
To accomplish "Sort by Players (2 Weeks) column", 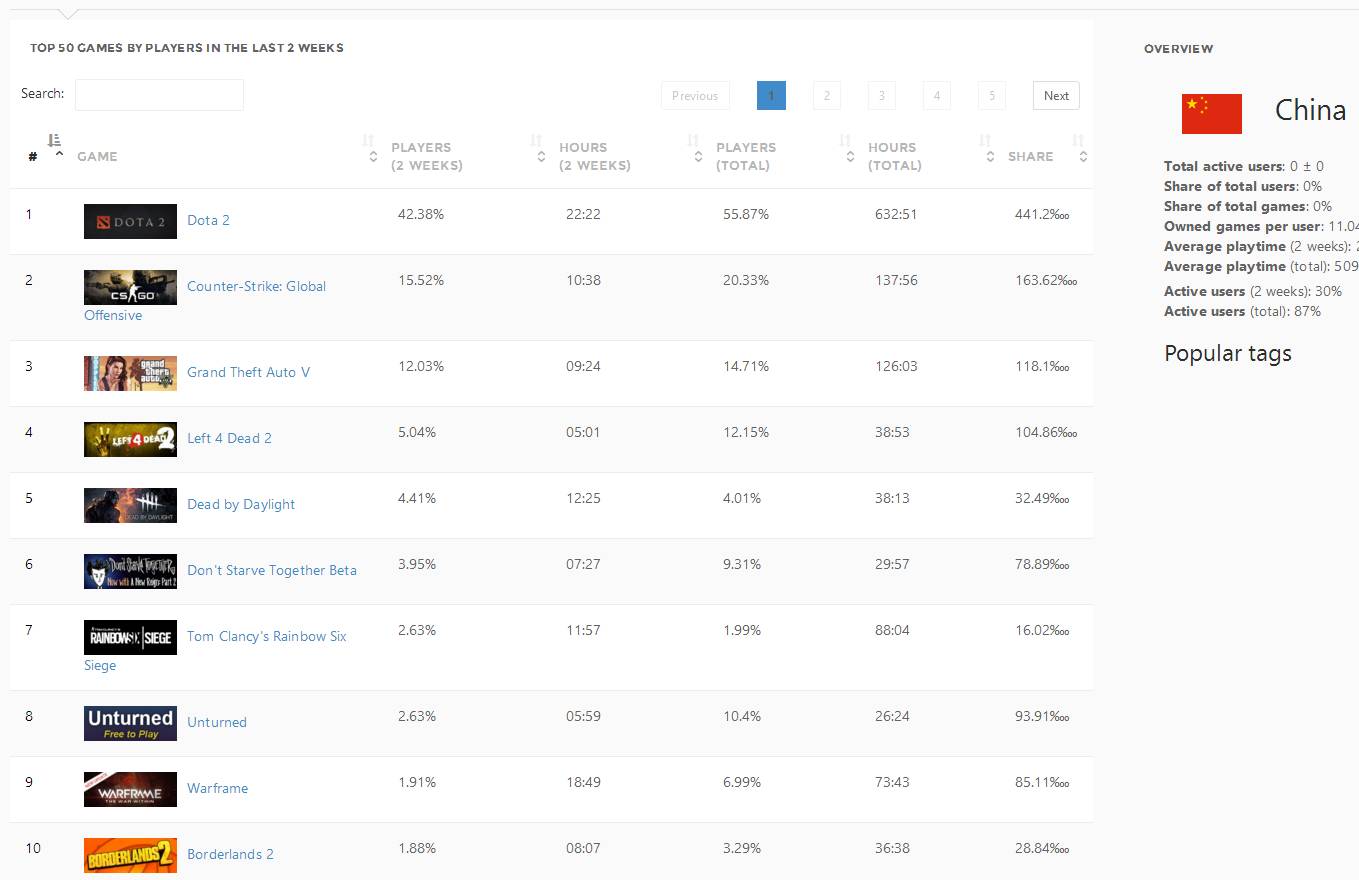I will (x=427, y=156).
